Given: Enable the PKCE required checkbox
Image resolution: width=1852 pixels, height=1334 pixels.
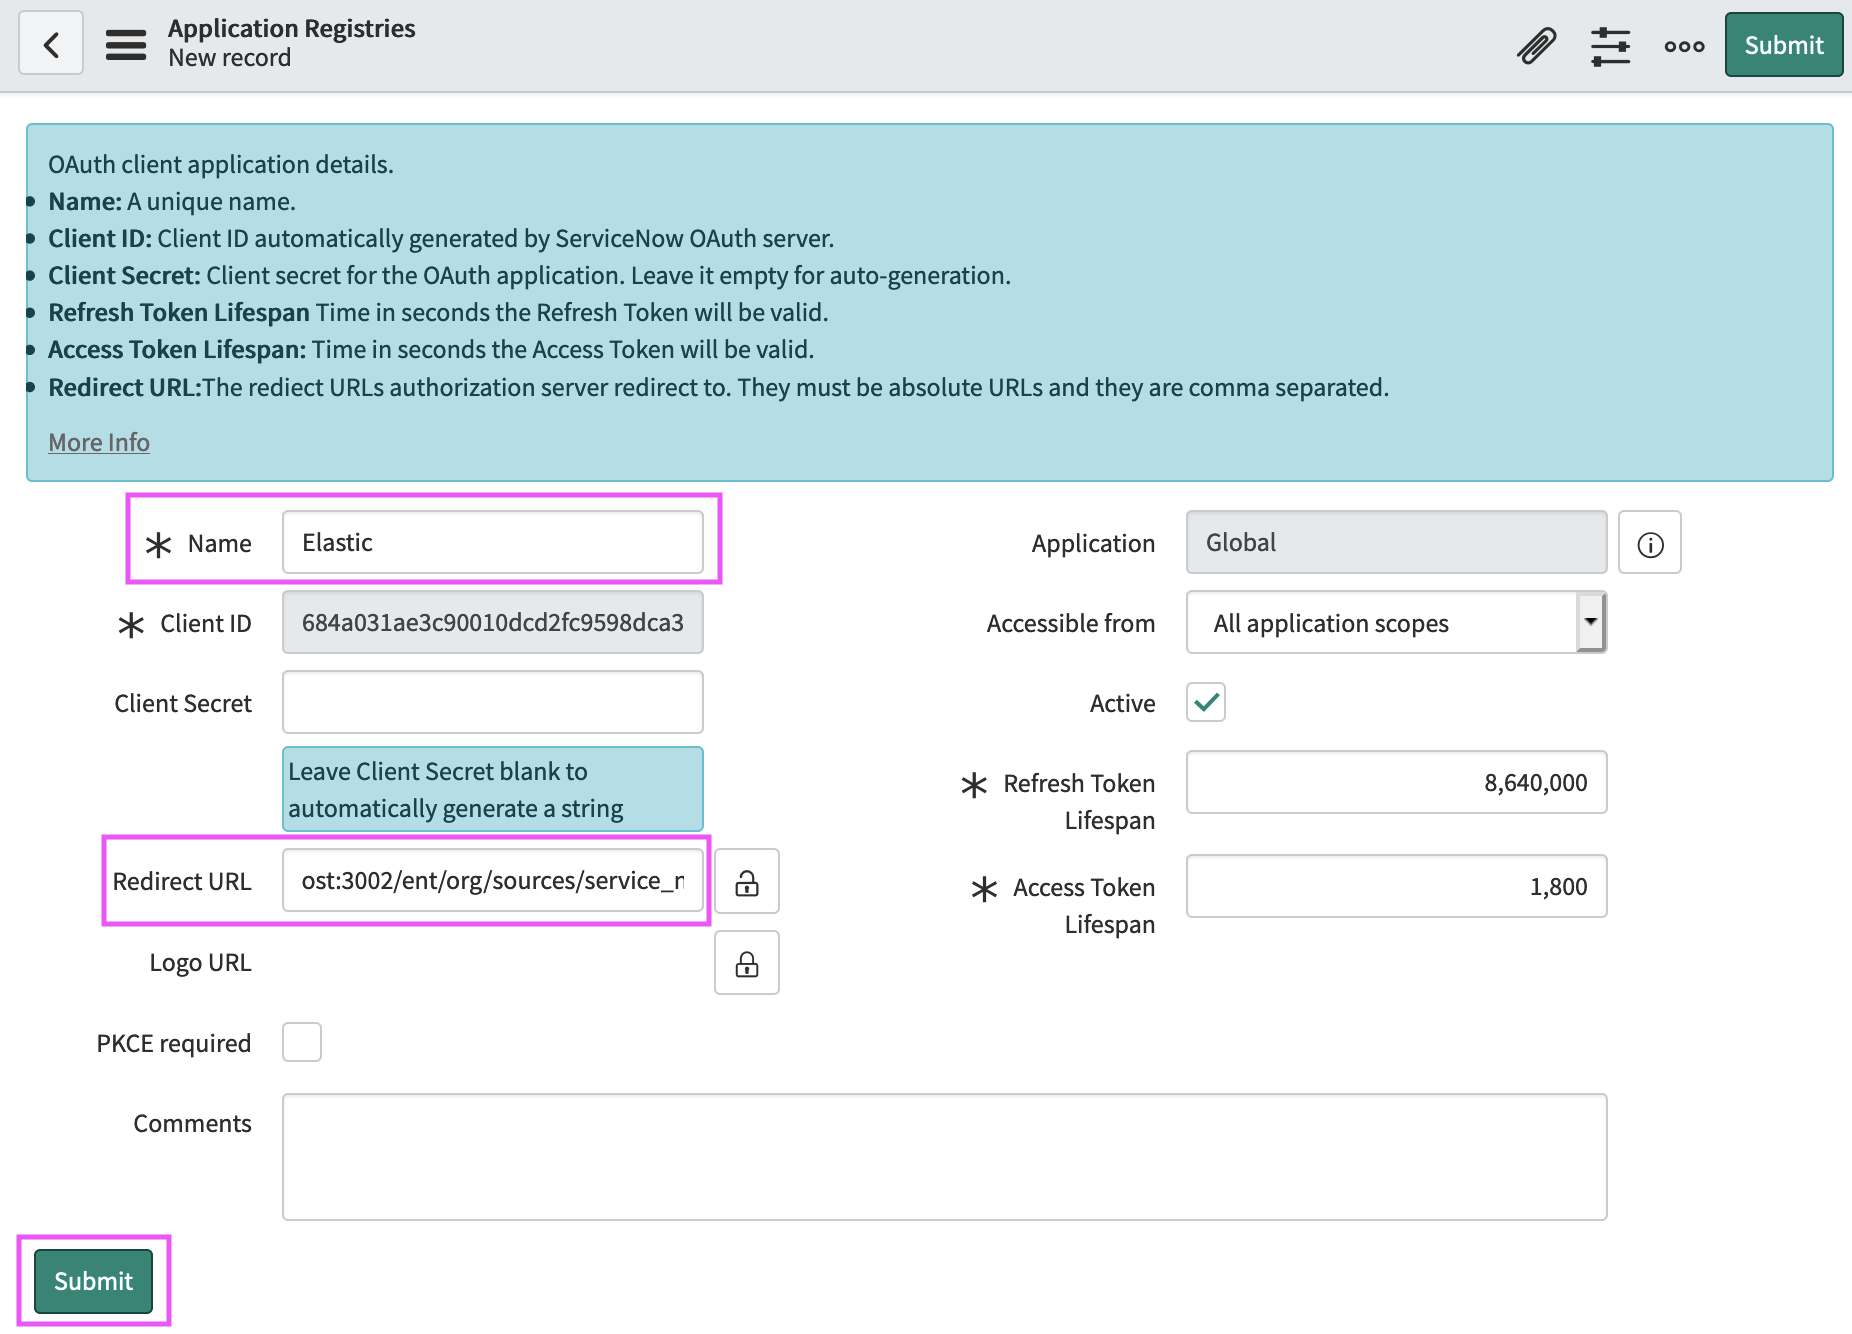Looking at the screenshot, I should point(302,1043).
